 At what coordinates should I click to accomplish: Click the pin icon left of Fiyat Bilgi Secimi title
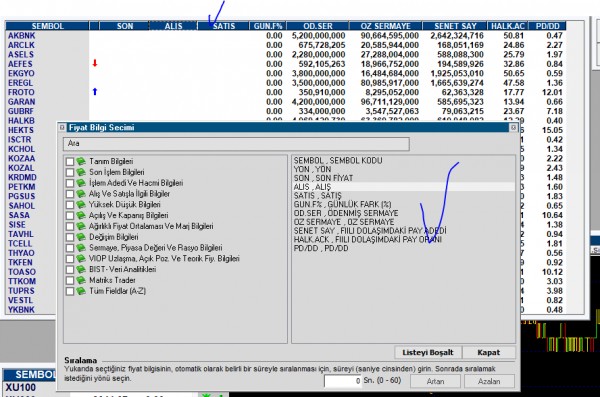point(62,127)
